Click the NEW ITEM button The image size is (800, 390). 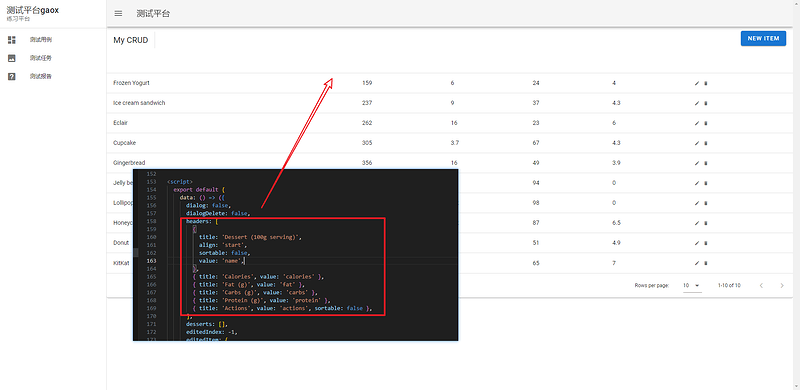pyautogui.click(x=763, y=38)
